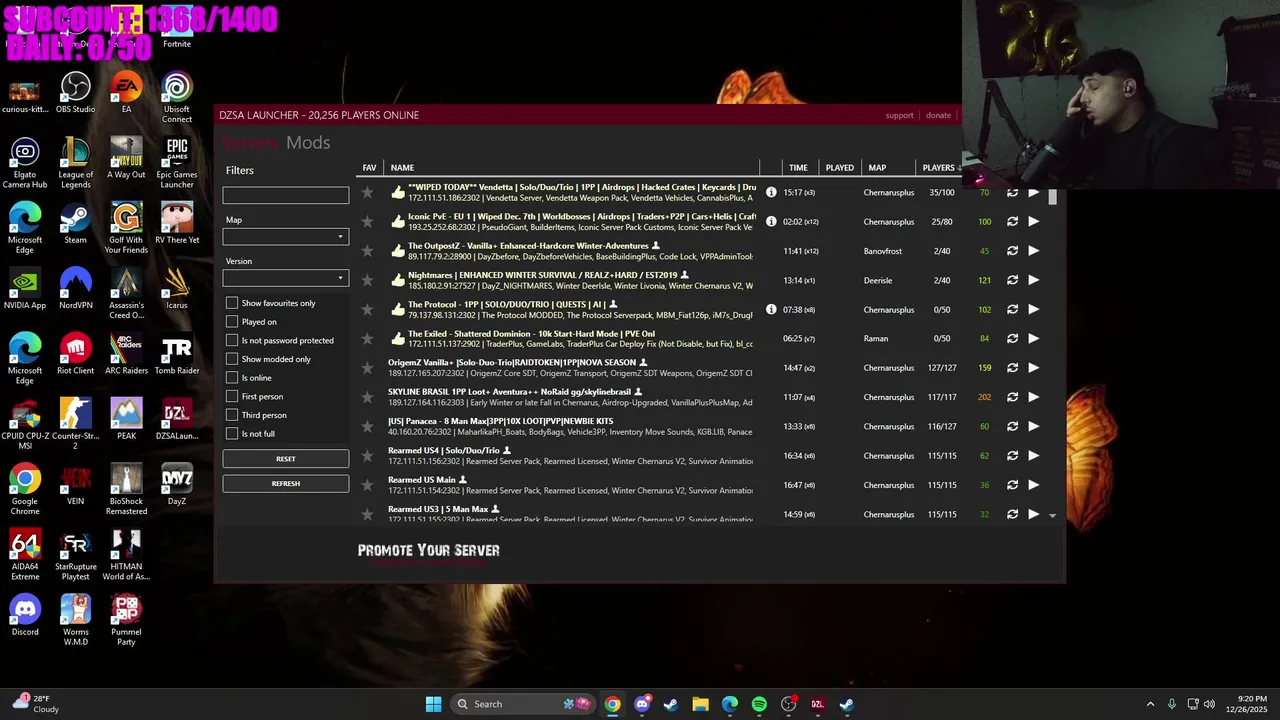Add OrigemZ Vanilla+ server to favourites

(367, 368)
